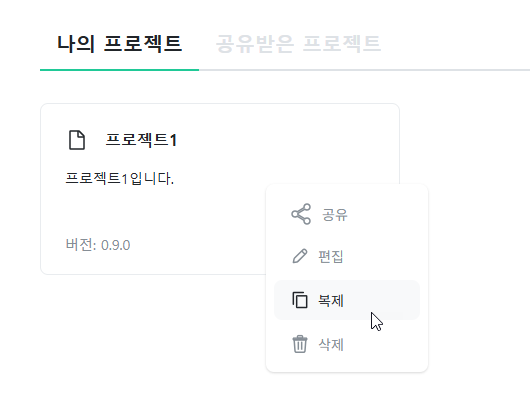Switch to 나의 프로젝트 tab
Viewport: 530px width, 416px height.
click(119, 43)
